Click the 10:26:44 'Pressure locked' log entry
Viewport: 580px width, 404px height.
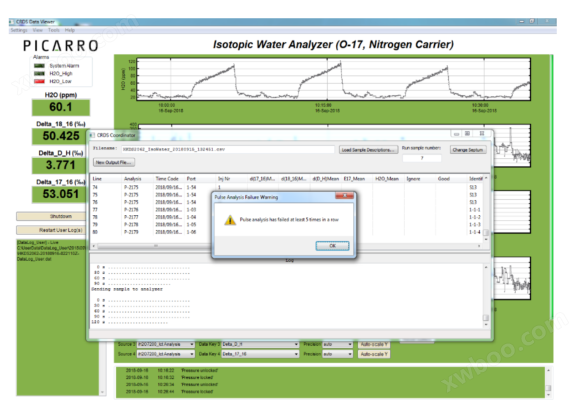click(x=169, y=391)
